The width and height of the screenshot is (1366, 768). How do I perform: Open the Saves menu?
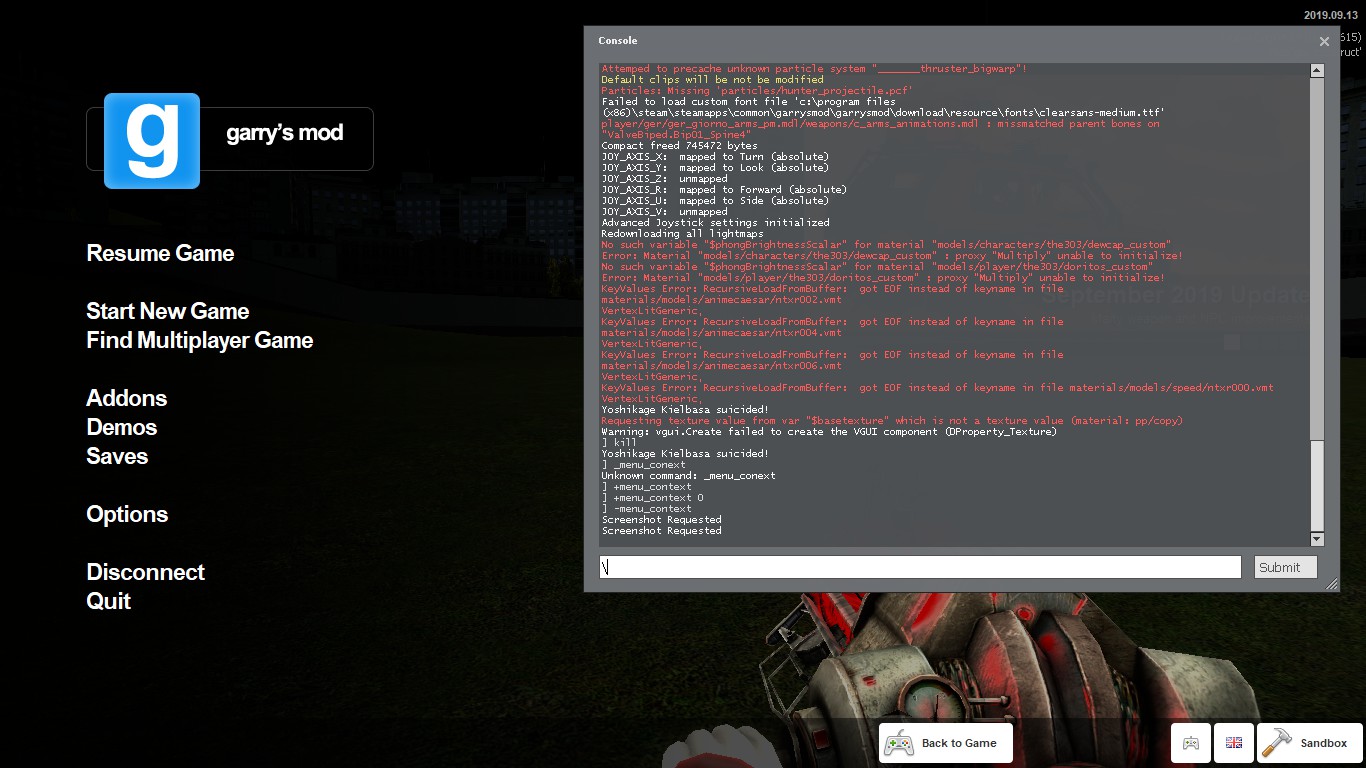pos(117,456)
